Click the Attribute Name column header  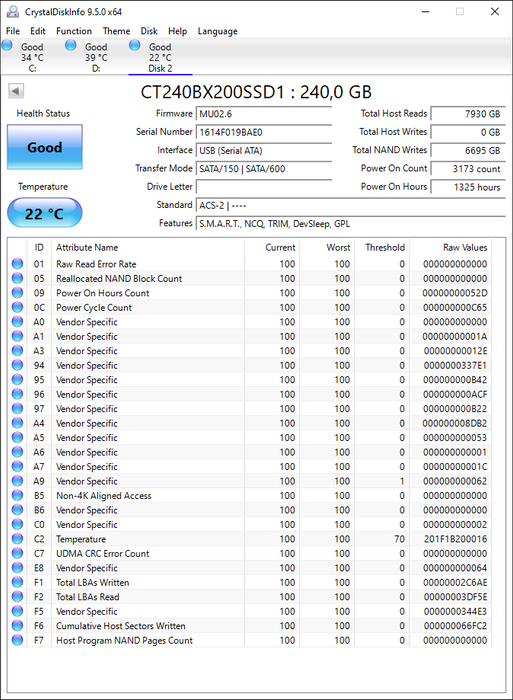147,247
